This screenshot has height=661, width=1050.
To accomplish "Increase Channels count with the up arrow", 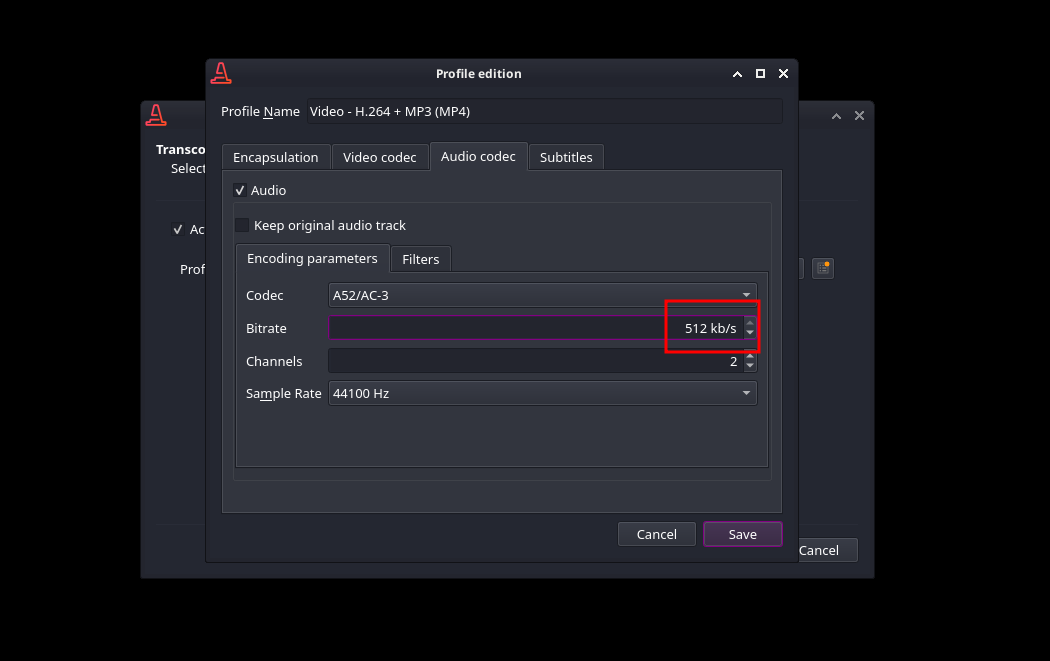I will pos(750,356).
